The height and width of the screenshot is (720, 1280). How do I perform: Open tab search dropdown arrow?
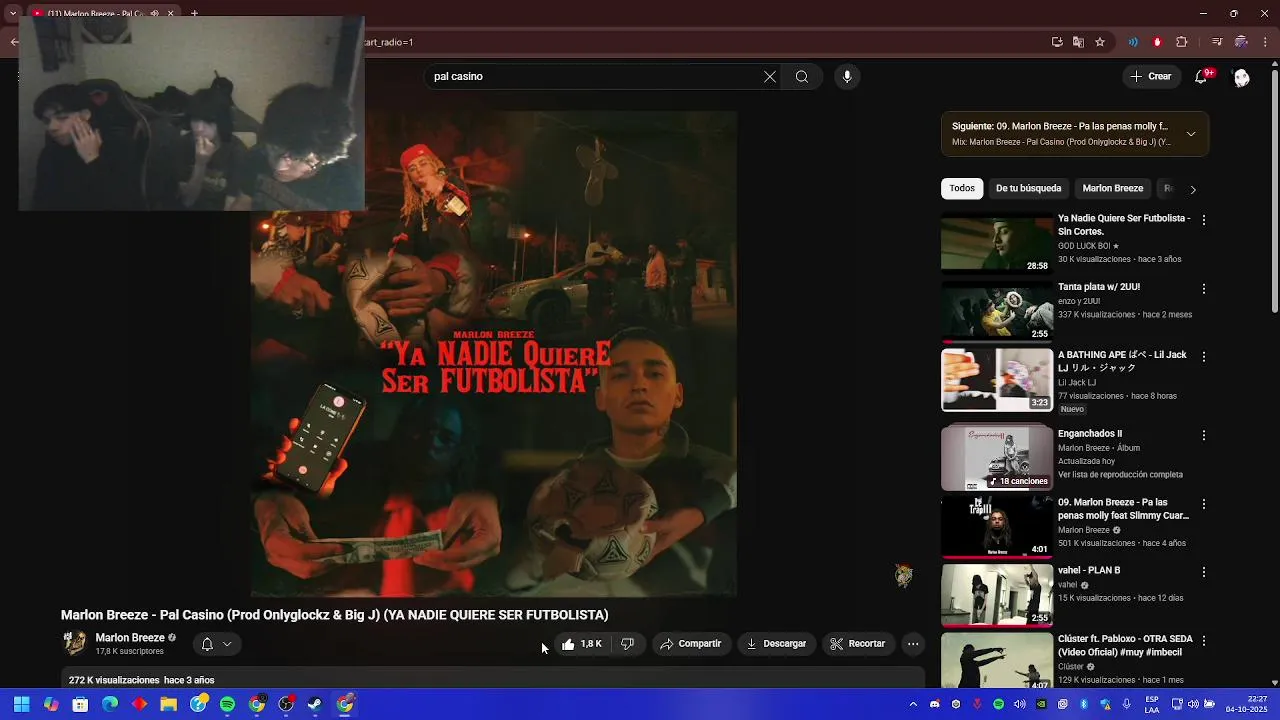[x=12, y=13]
